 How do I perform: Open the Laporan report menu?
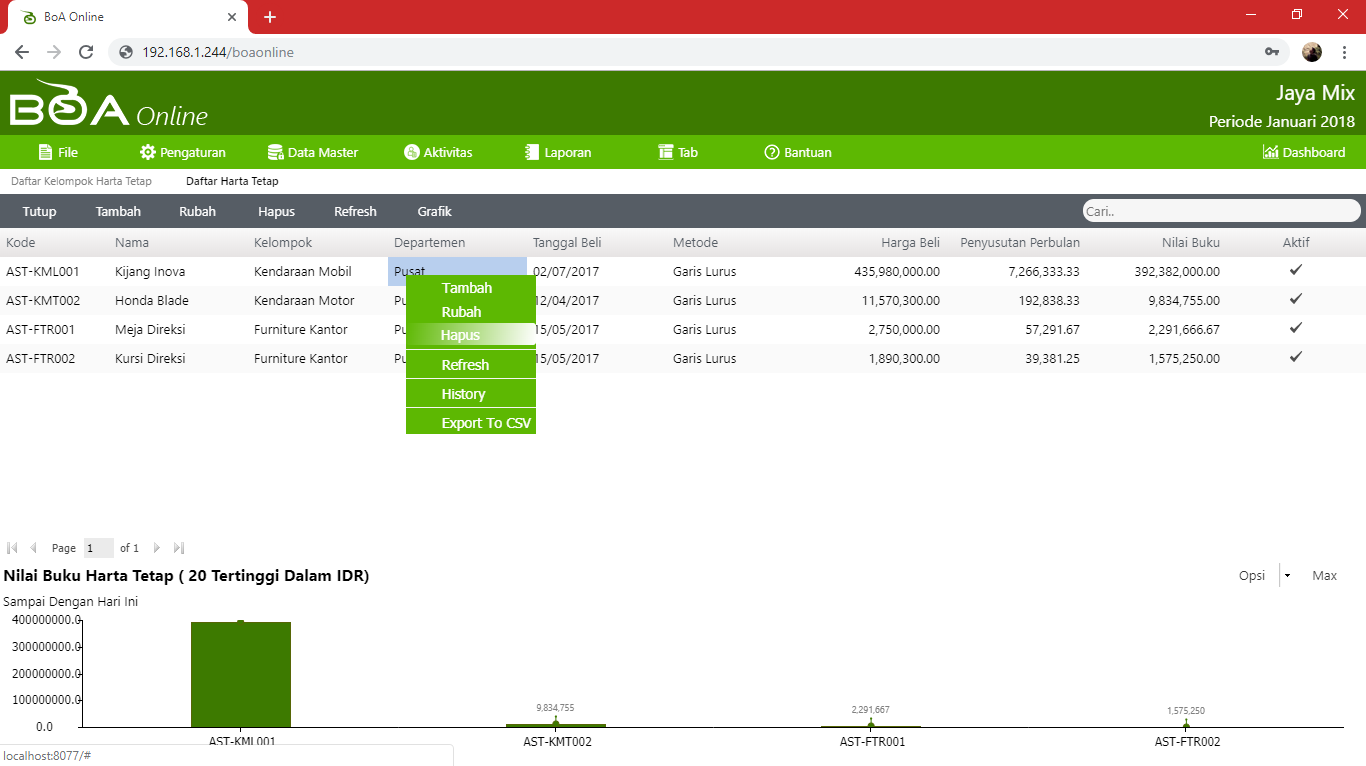pos(532,152)
